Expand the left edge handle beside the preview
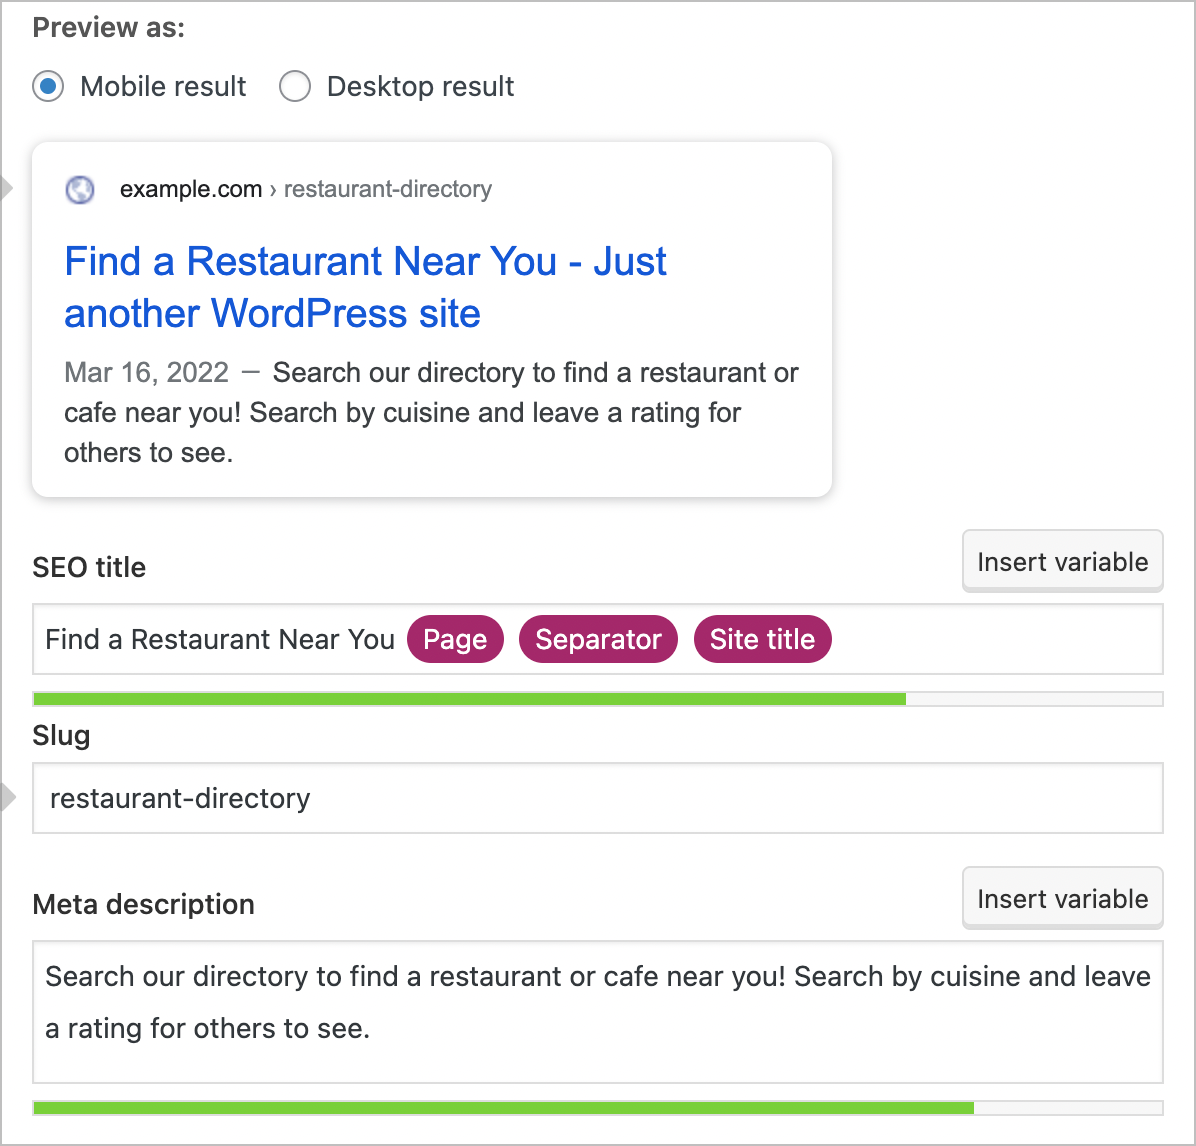The width and height of the screenshot is (1196, 1146). pos(7,186)
